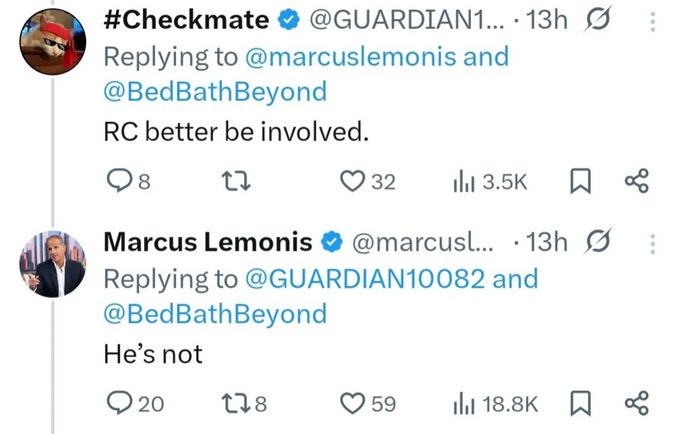Image resolution: width=681 pixels, height=434 pixels.
Task: Visit @BedBathBeyond in Marcus's reply header
Action: 215,315
